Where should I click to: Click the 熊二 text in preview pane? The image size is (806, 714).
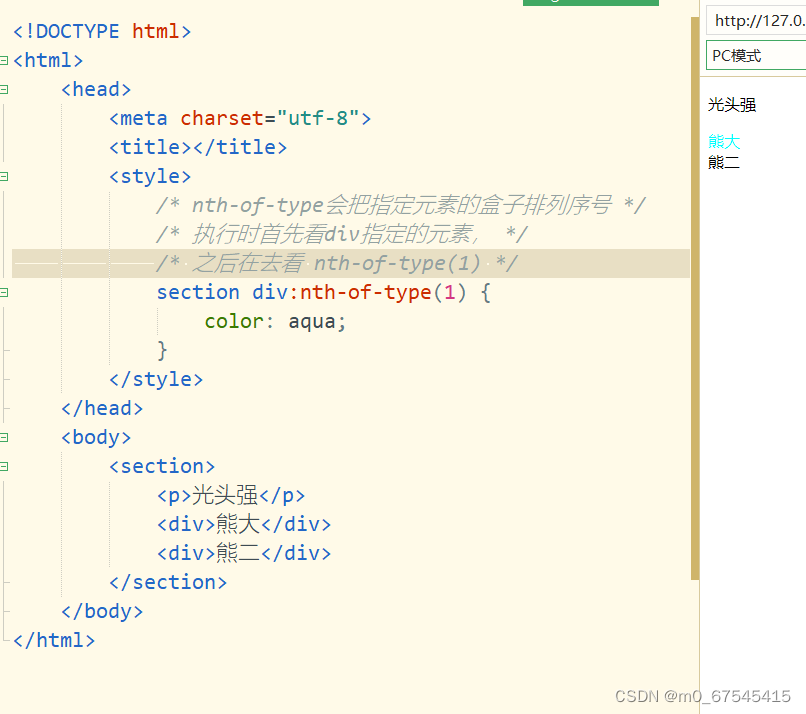(722, 161)
